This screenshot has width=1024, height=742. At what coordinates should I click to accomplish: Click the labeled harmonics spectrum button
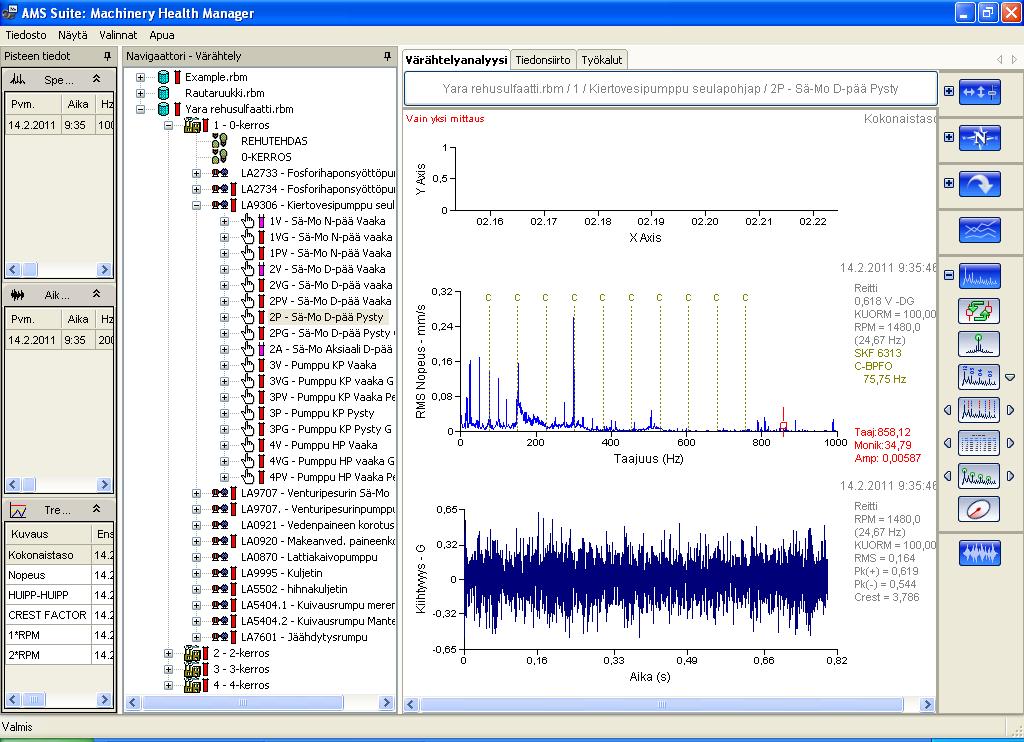pyautogui.click(x=979, y=377)
